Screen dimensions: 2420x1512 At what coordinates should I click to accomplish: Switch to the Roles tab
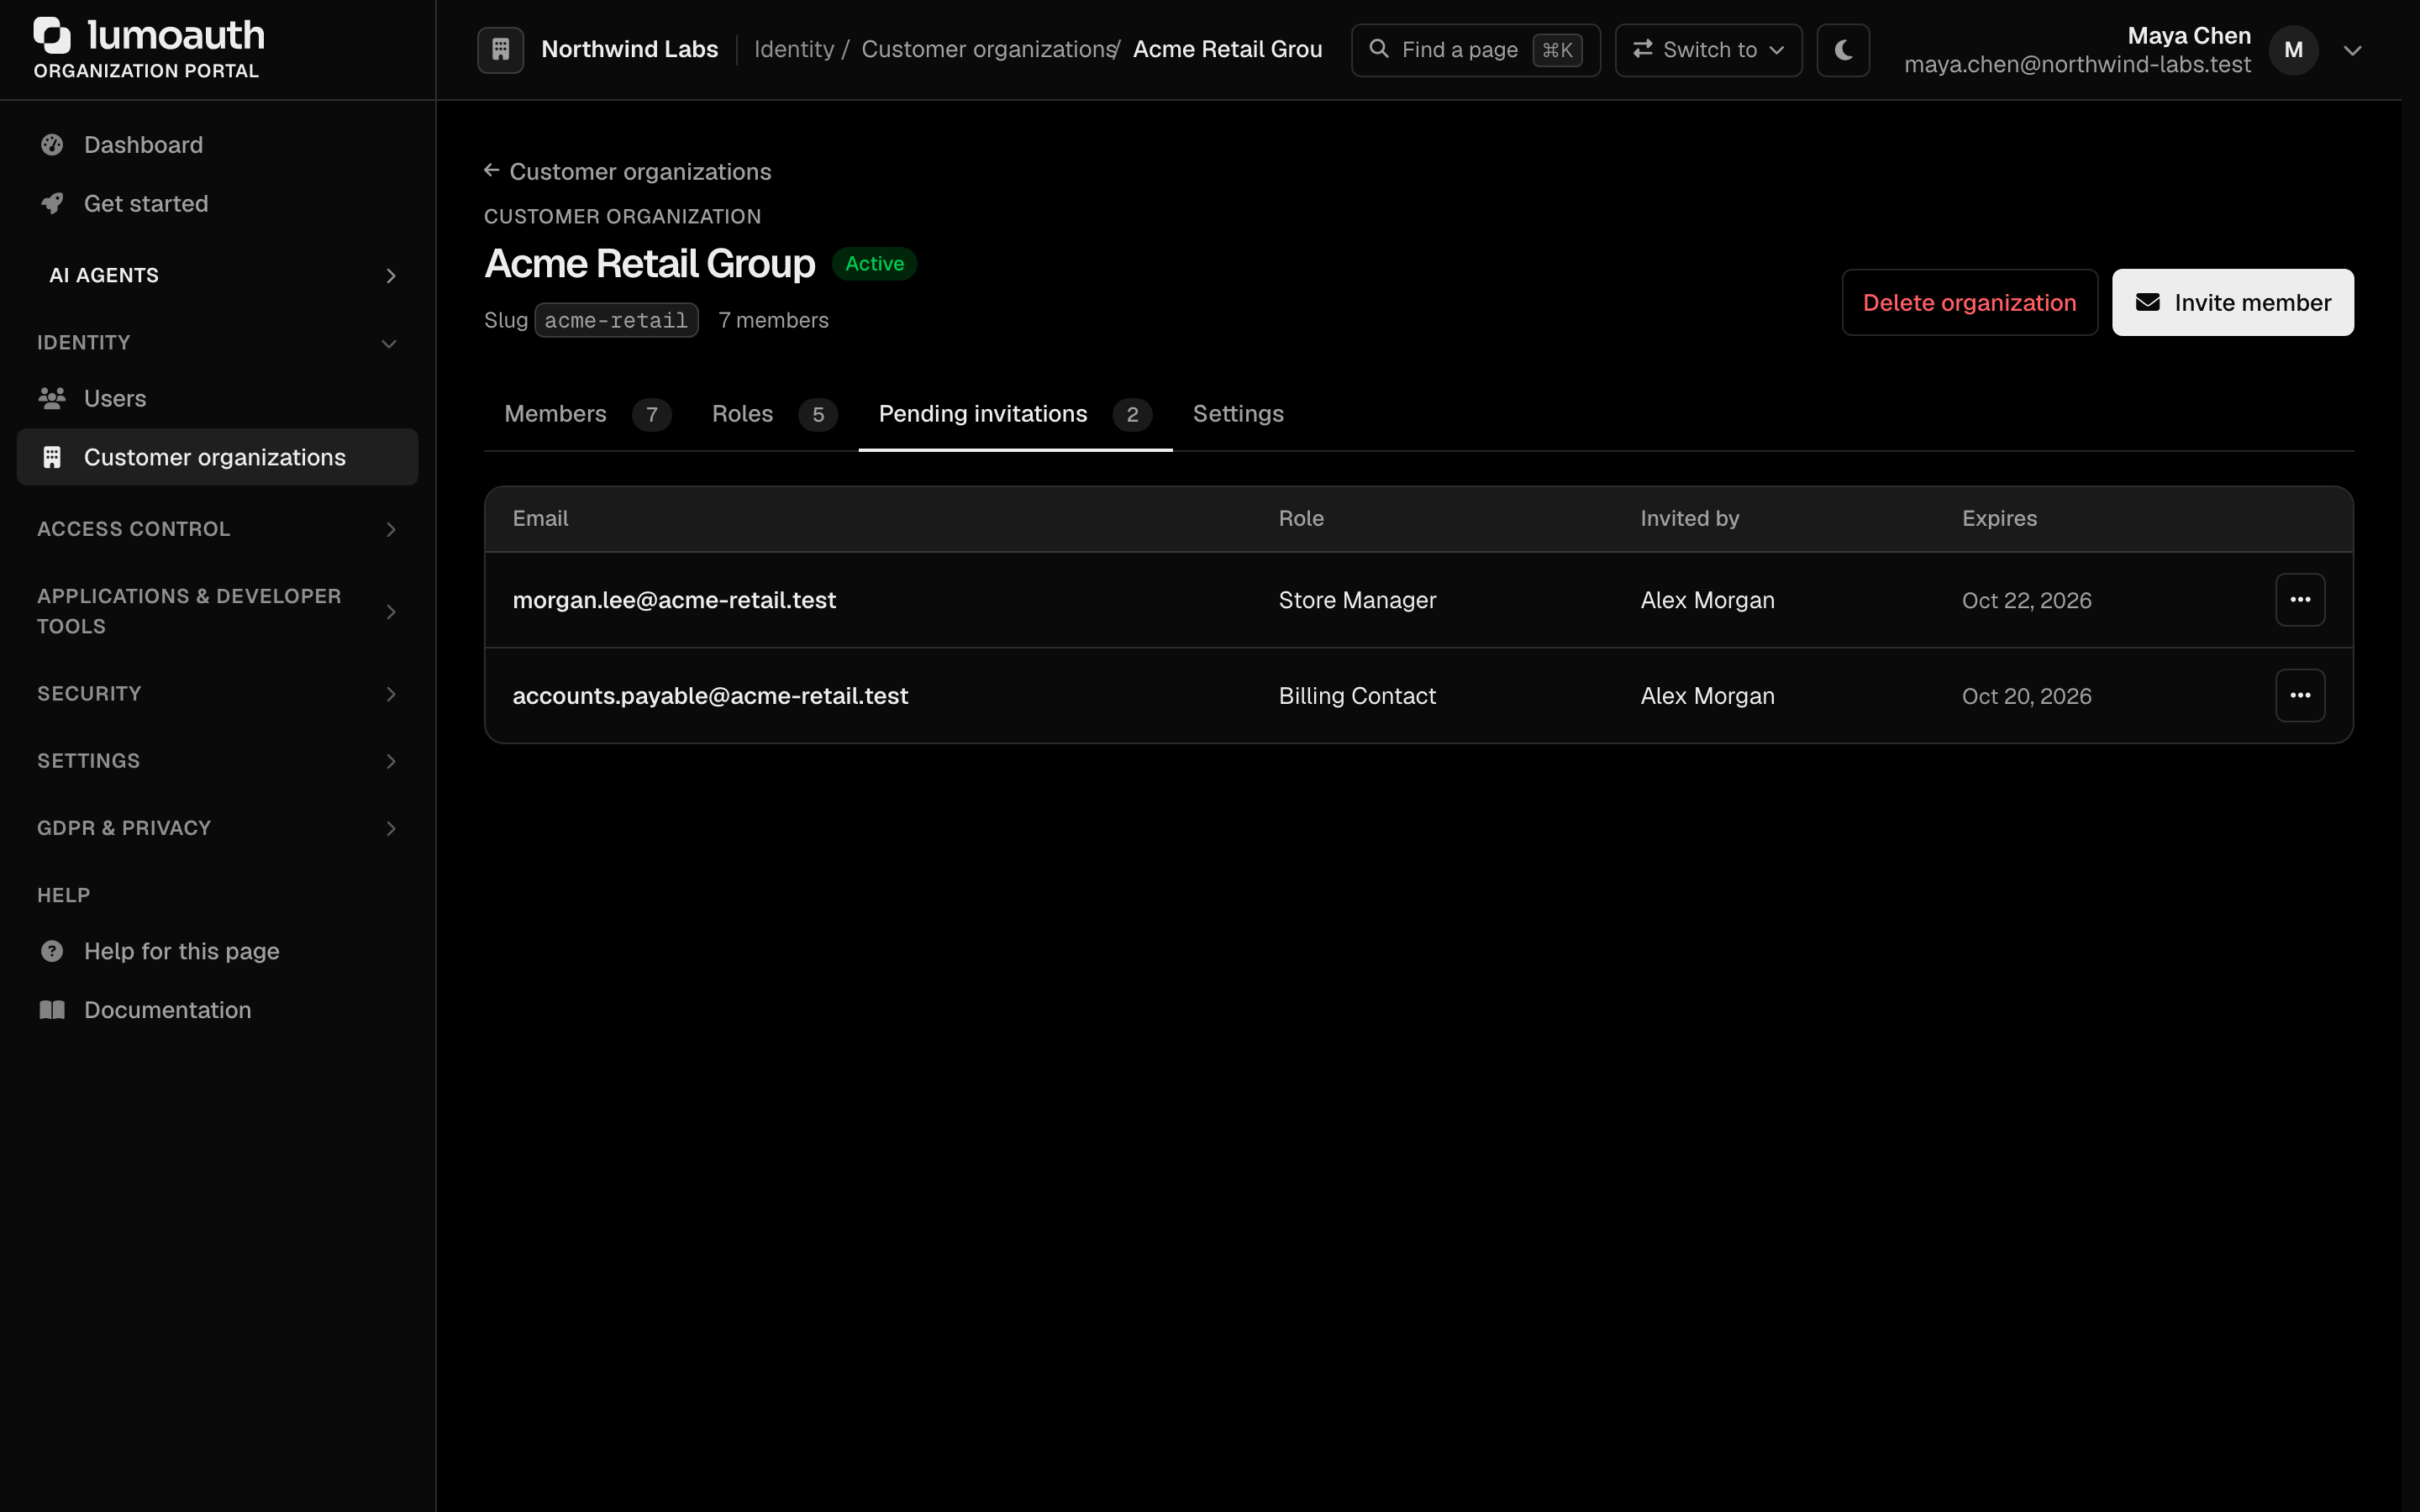pyautogui.click(x=774, y=414)
